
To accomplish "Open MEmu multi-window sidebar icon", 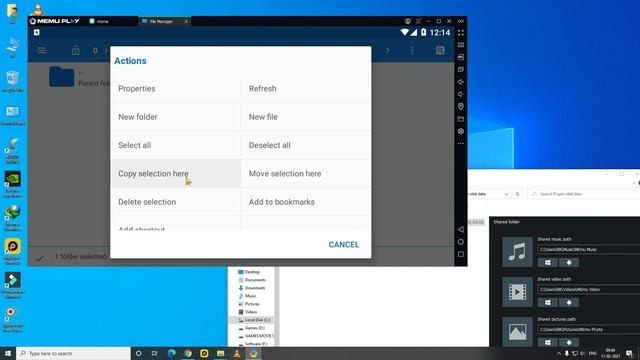I will click(x=461, y=57).
